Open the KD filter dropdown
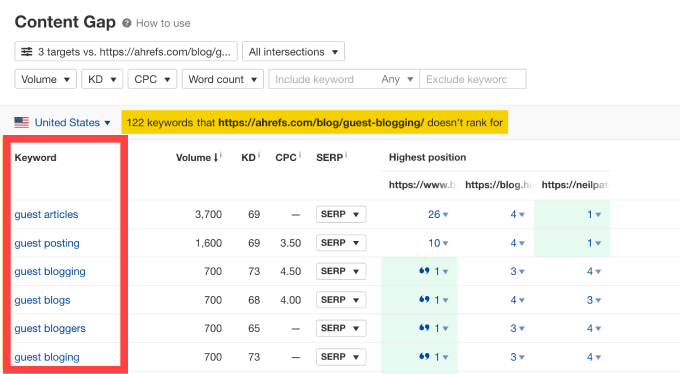The height and width of the screenshot is (374, 680). tap(102, 79)
